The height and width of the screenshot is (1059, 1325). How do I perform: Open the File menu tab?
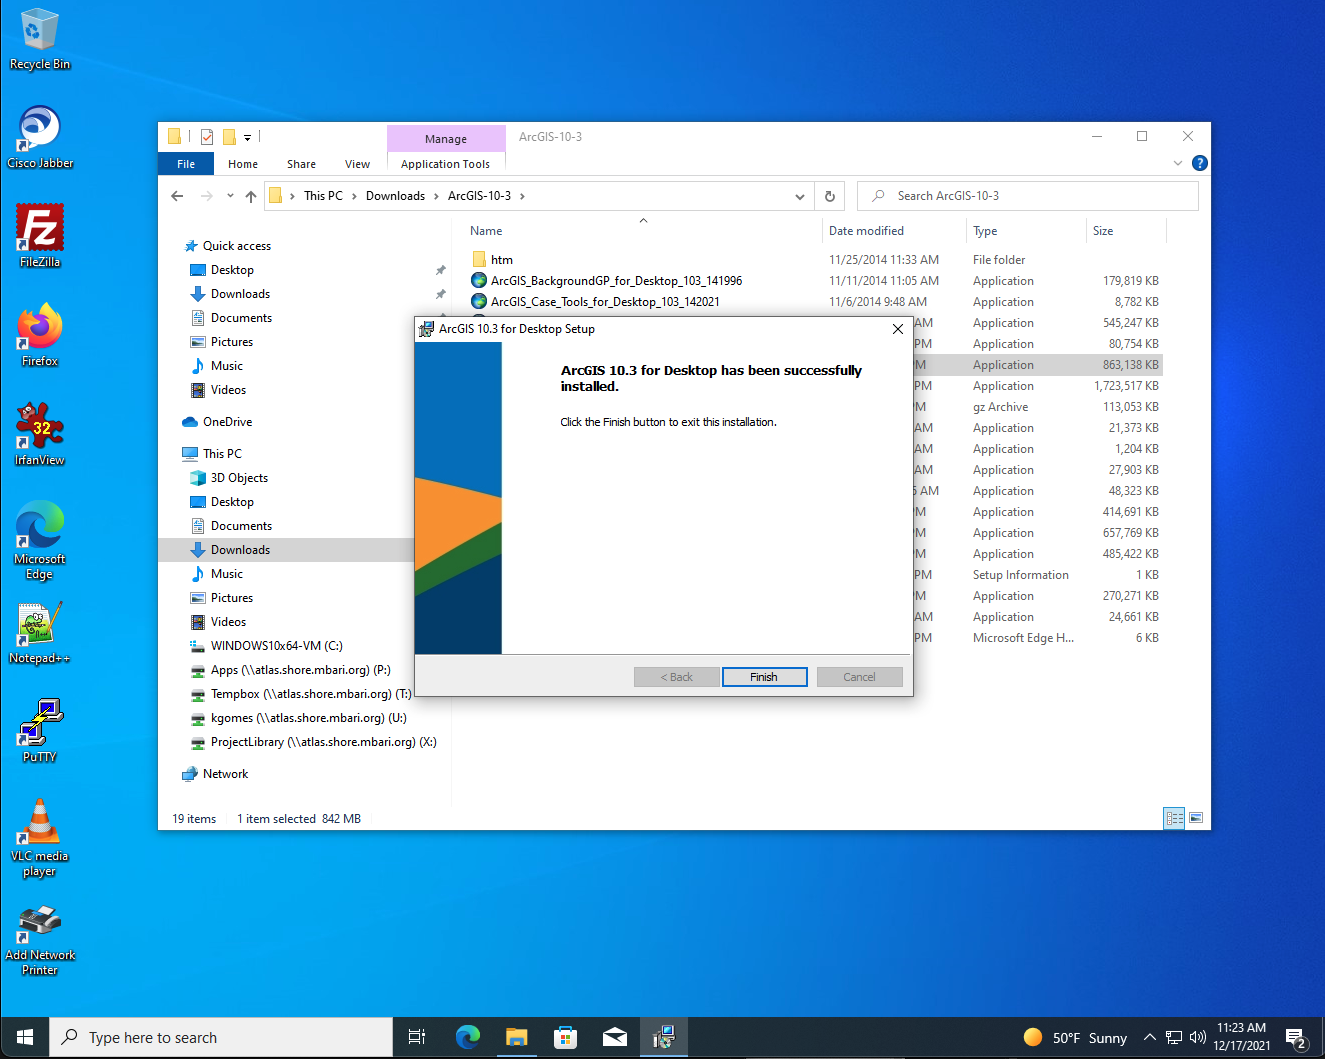click(186, 164)
